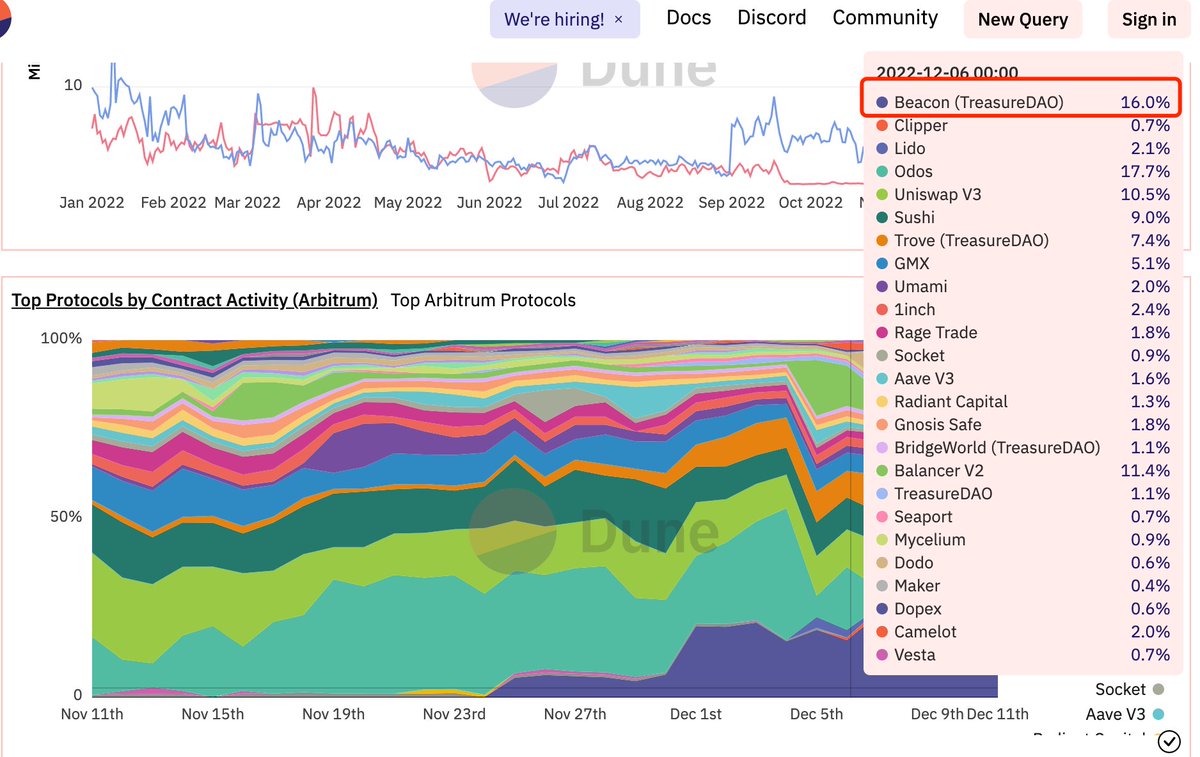
Task: Select the Trove (TreasureDAO) tooltip row
Action: (x=1023, y=240)
